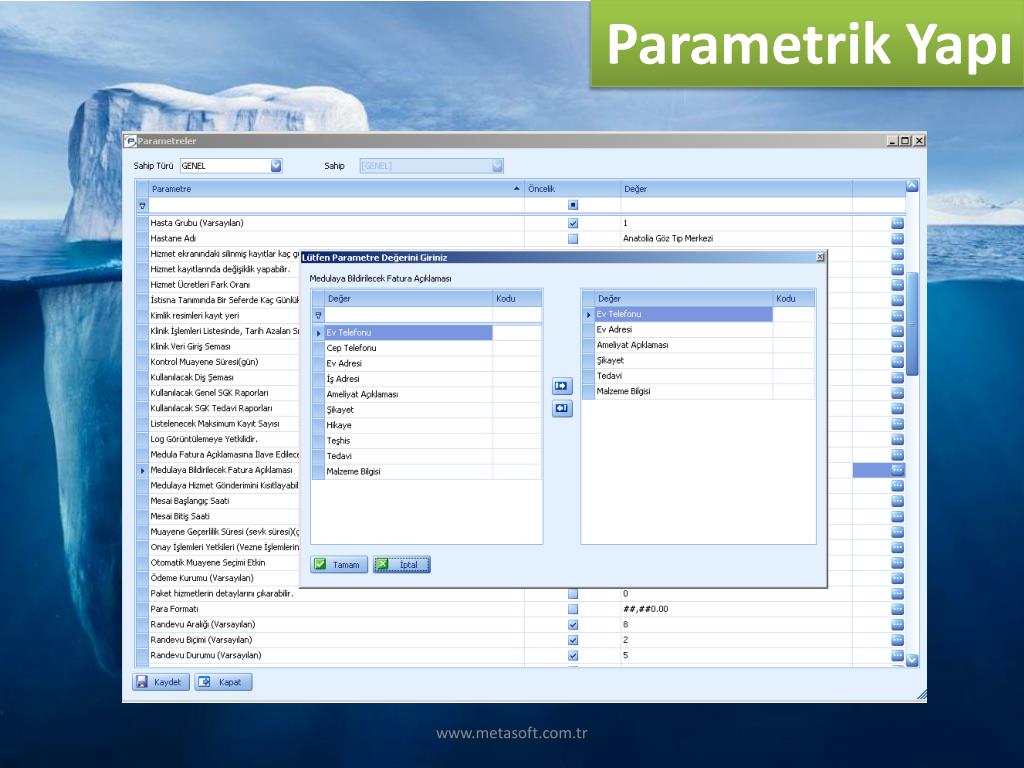Open ellipsis button for Randevu Aralığı (Varsayılan) row
The image size is (1024, 768).
click(x=897, y=624)
